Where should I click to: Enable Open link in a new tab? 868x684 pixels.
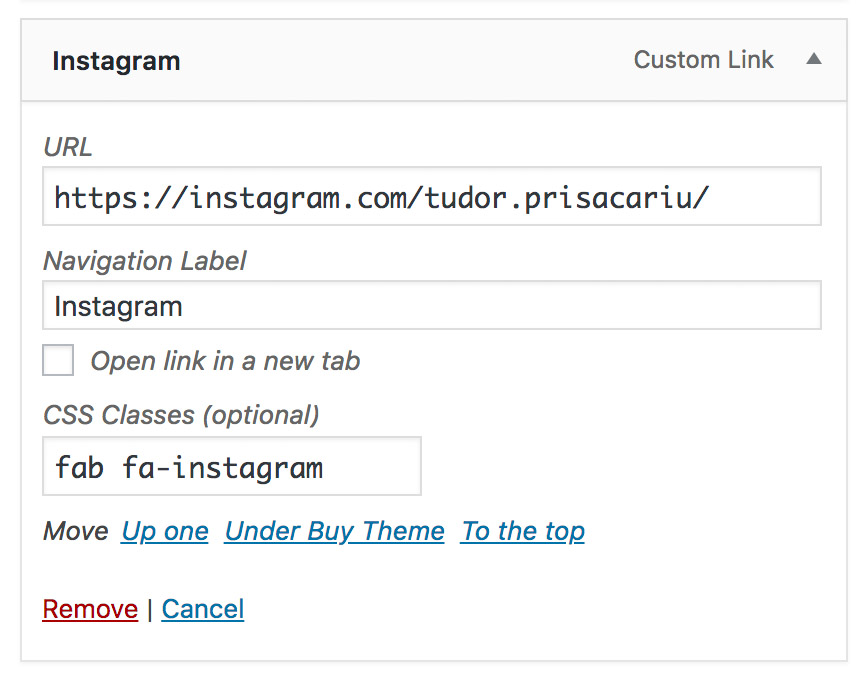[58, 360]
